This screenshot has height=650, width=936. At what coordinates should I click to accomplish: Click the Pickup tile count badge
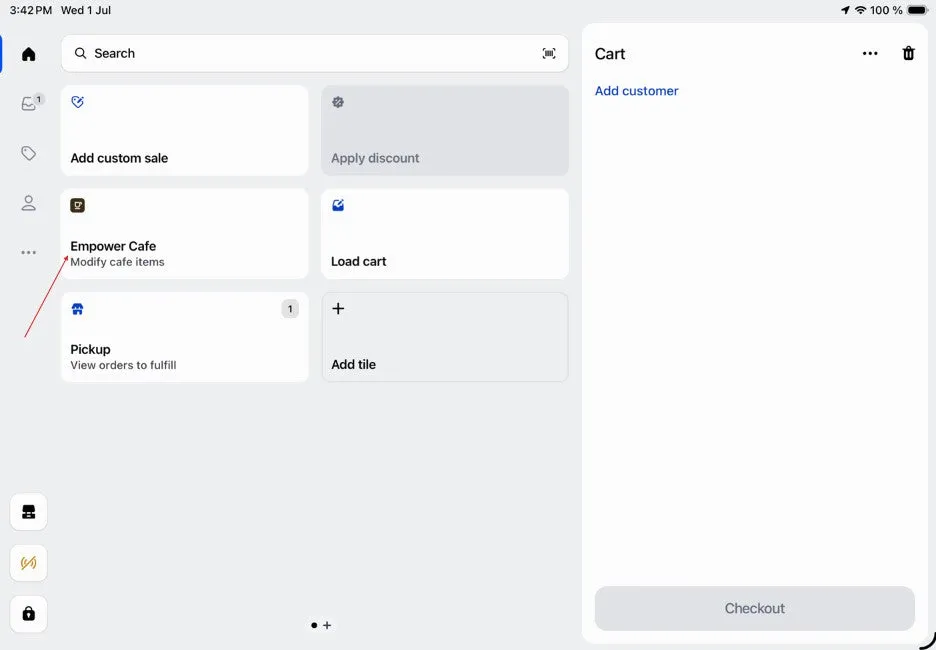click(290, 309)
